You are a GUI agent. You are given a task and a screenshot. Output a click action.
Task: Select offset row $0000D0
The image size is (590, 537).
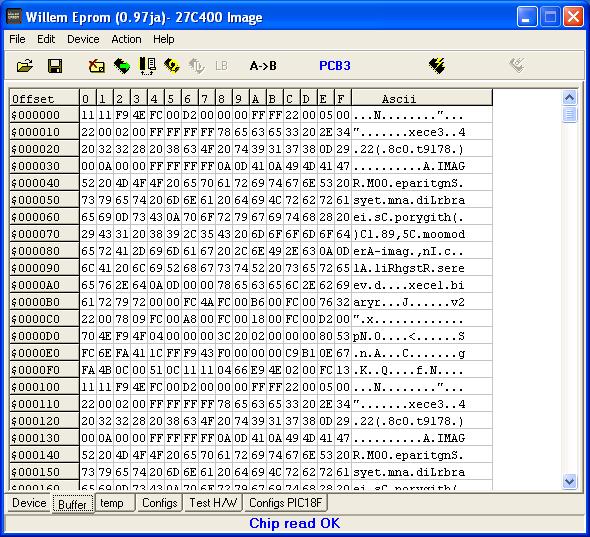click(44, 336)
